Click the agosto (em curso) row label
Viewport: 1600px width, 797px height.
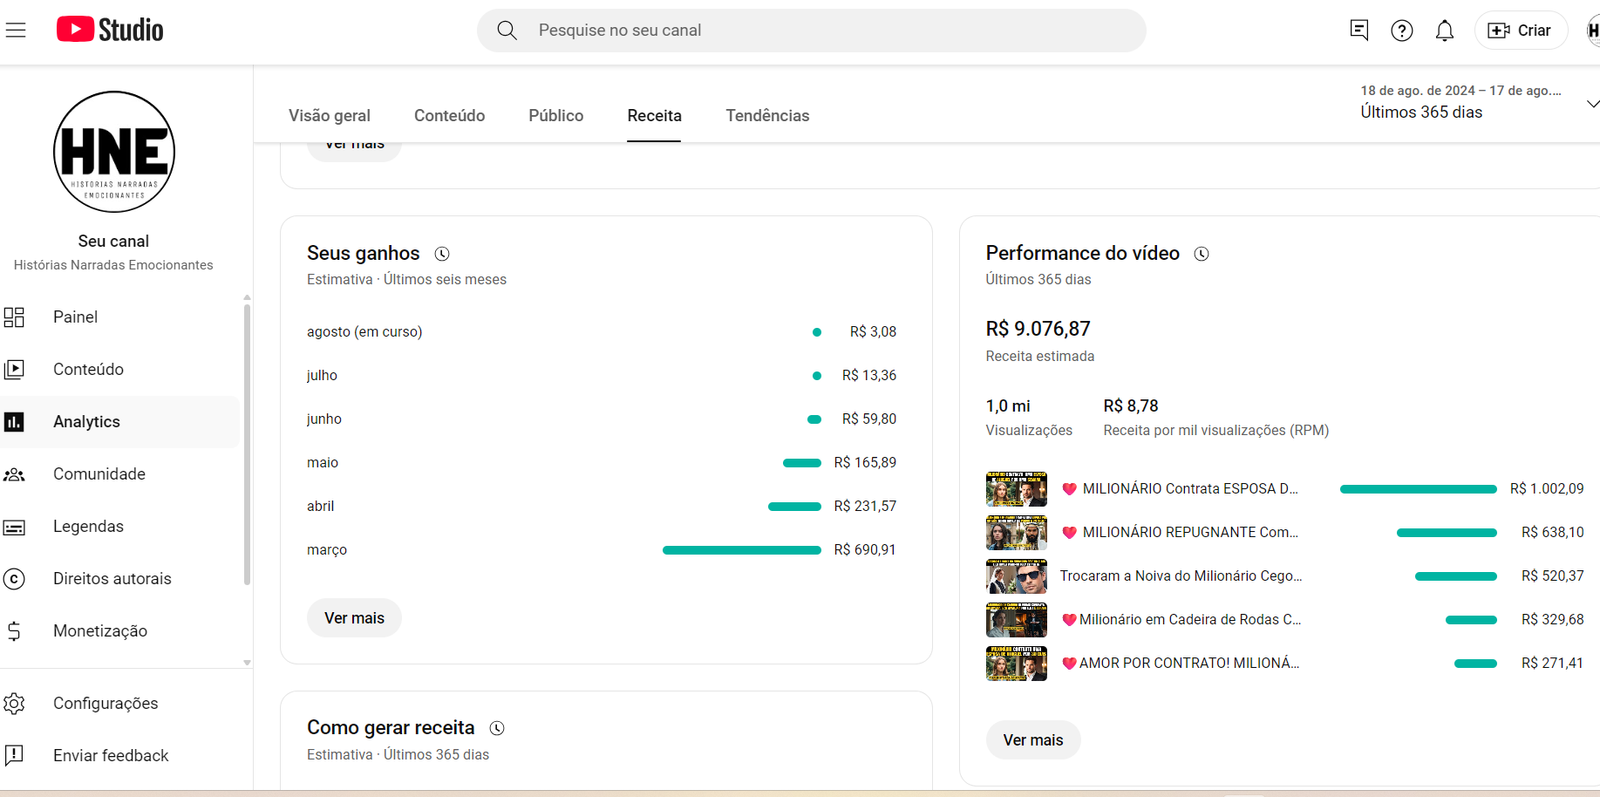coord(365,332)
